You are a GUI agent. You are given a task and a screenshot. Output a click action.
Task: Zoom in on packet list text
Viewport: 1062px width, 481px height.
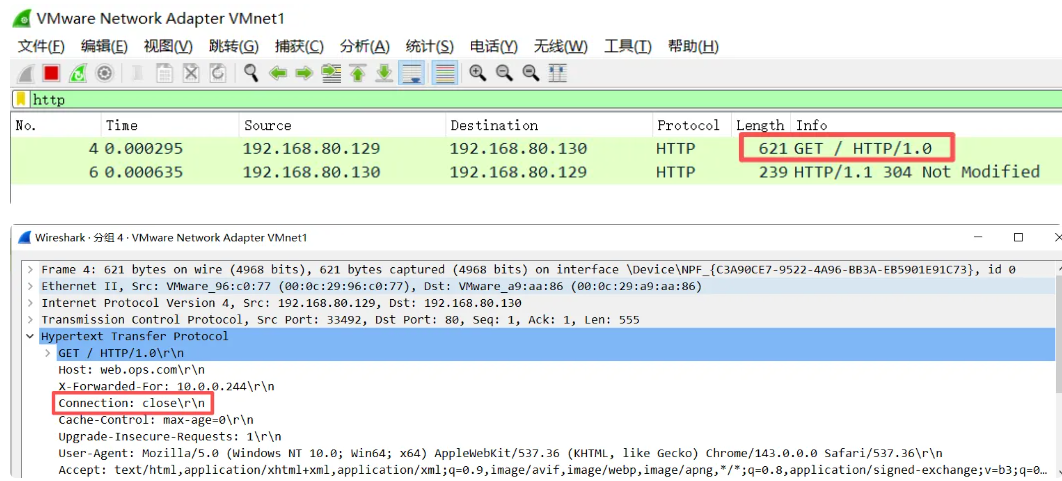click(478, 73)
